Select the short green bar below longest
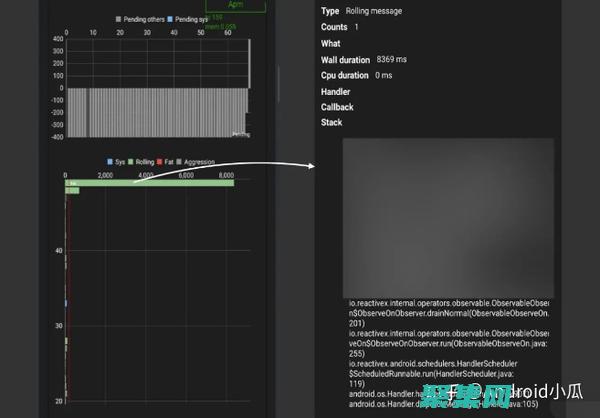The image size is (600, 418). 72,190
